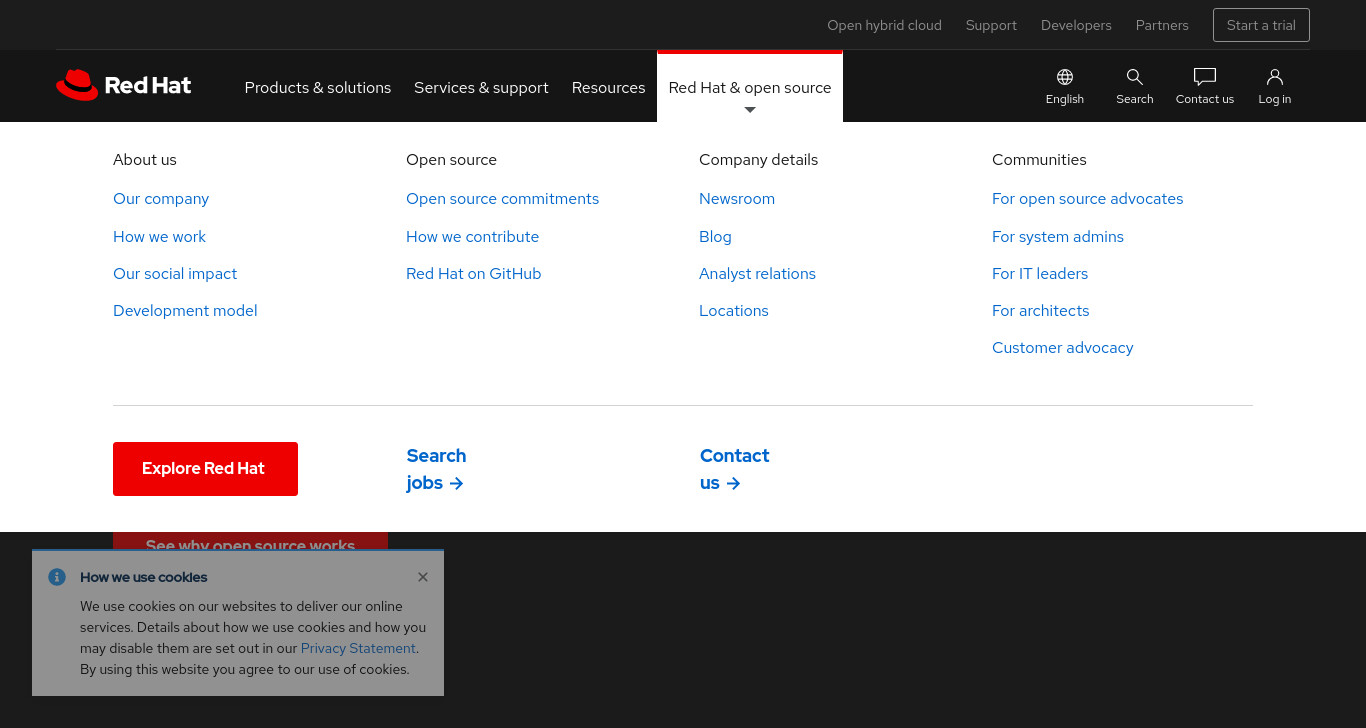Image resolution: width=1366 pixels, height=728 pixels.
Task: Click the cookies info icon
Action: pyautogui.click(x=57, y=577)
